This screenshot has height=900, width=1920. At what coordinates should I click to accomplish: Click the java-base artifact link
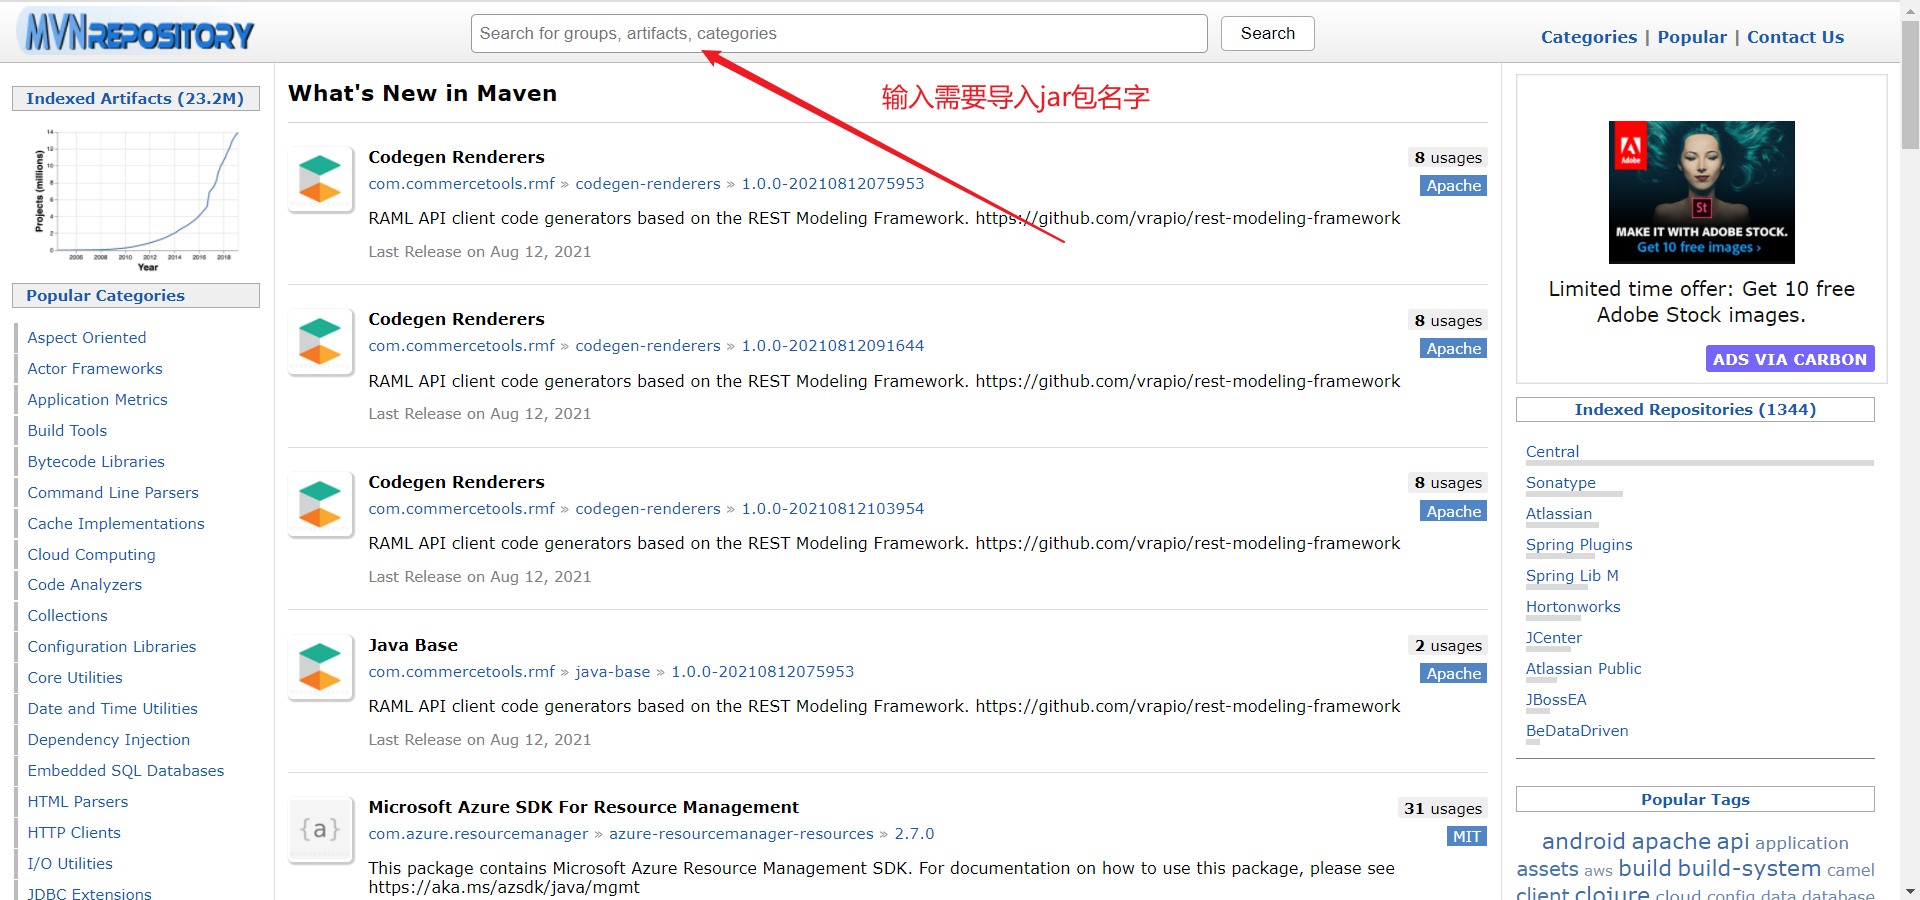tap(612, 671)
